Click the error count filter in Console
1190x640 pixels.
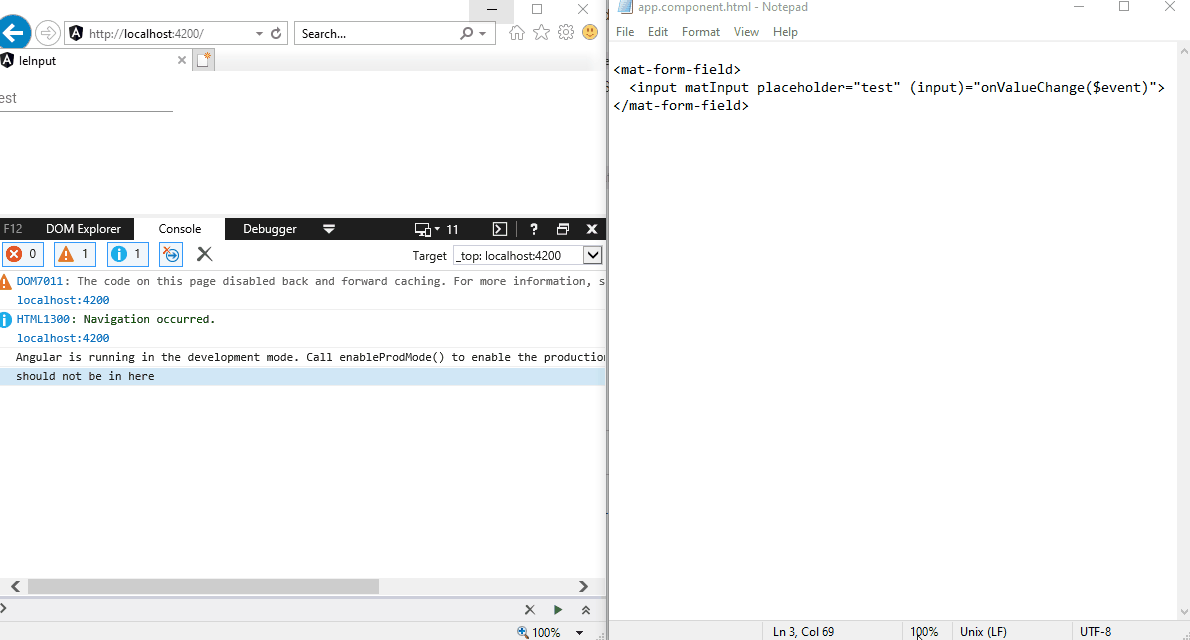click(x=22, y=254)
